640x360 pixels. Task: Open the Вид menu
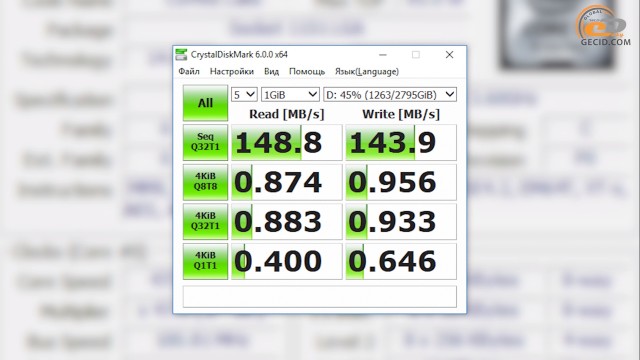(271, 71)
